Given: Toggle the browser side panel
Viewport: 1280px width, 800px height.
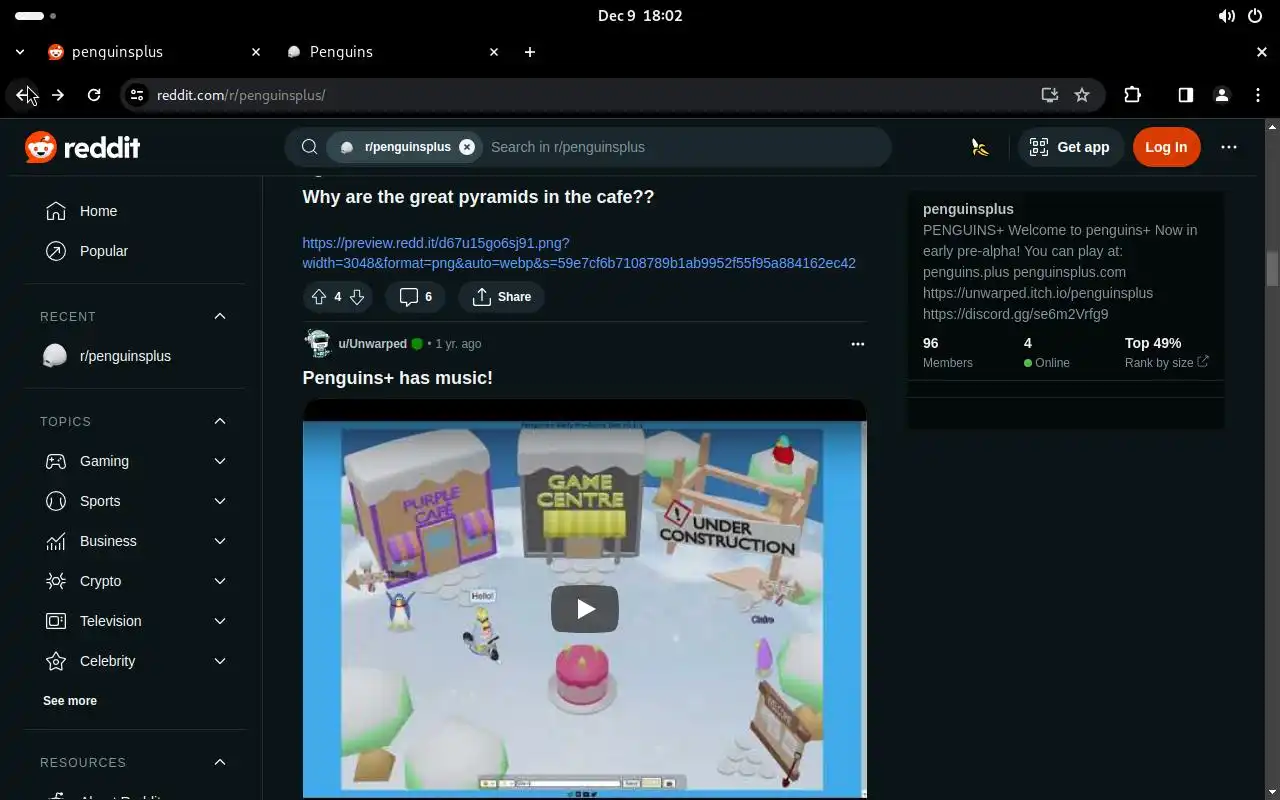Looking at the screenshot, I should (x=1185, y=95).
